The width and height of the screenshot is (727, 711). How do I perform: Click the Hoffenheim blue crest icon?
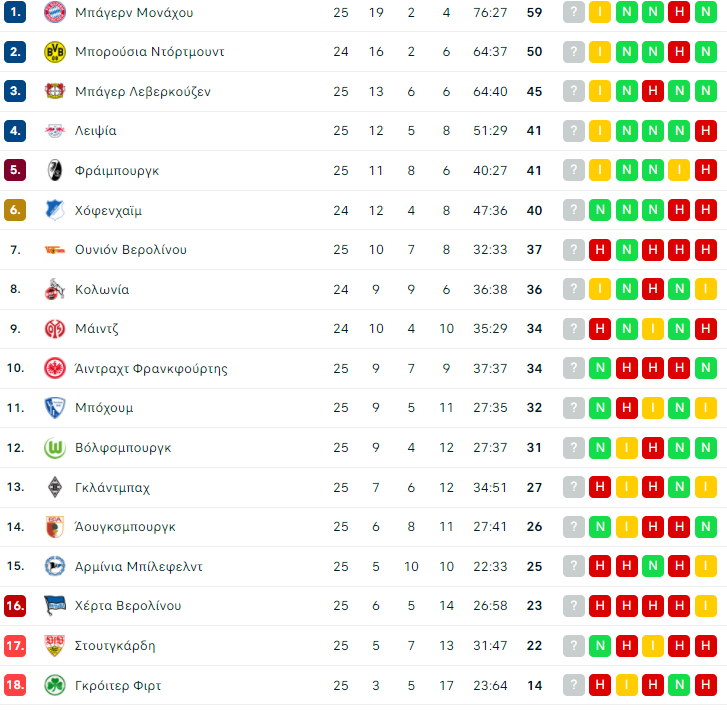click(55, 210)
